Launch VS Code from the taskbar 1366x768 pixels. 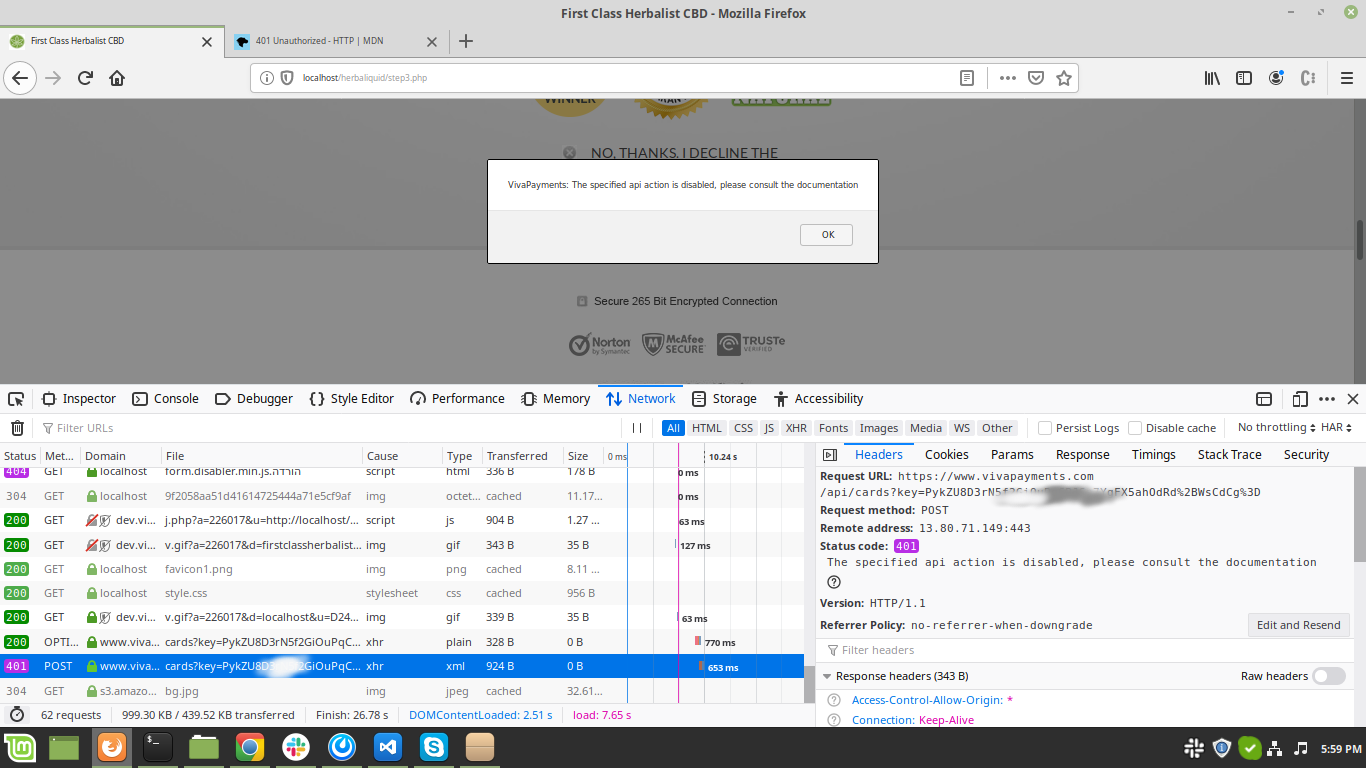click(387, 747)
